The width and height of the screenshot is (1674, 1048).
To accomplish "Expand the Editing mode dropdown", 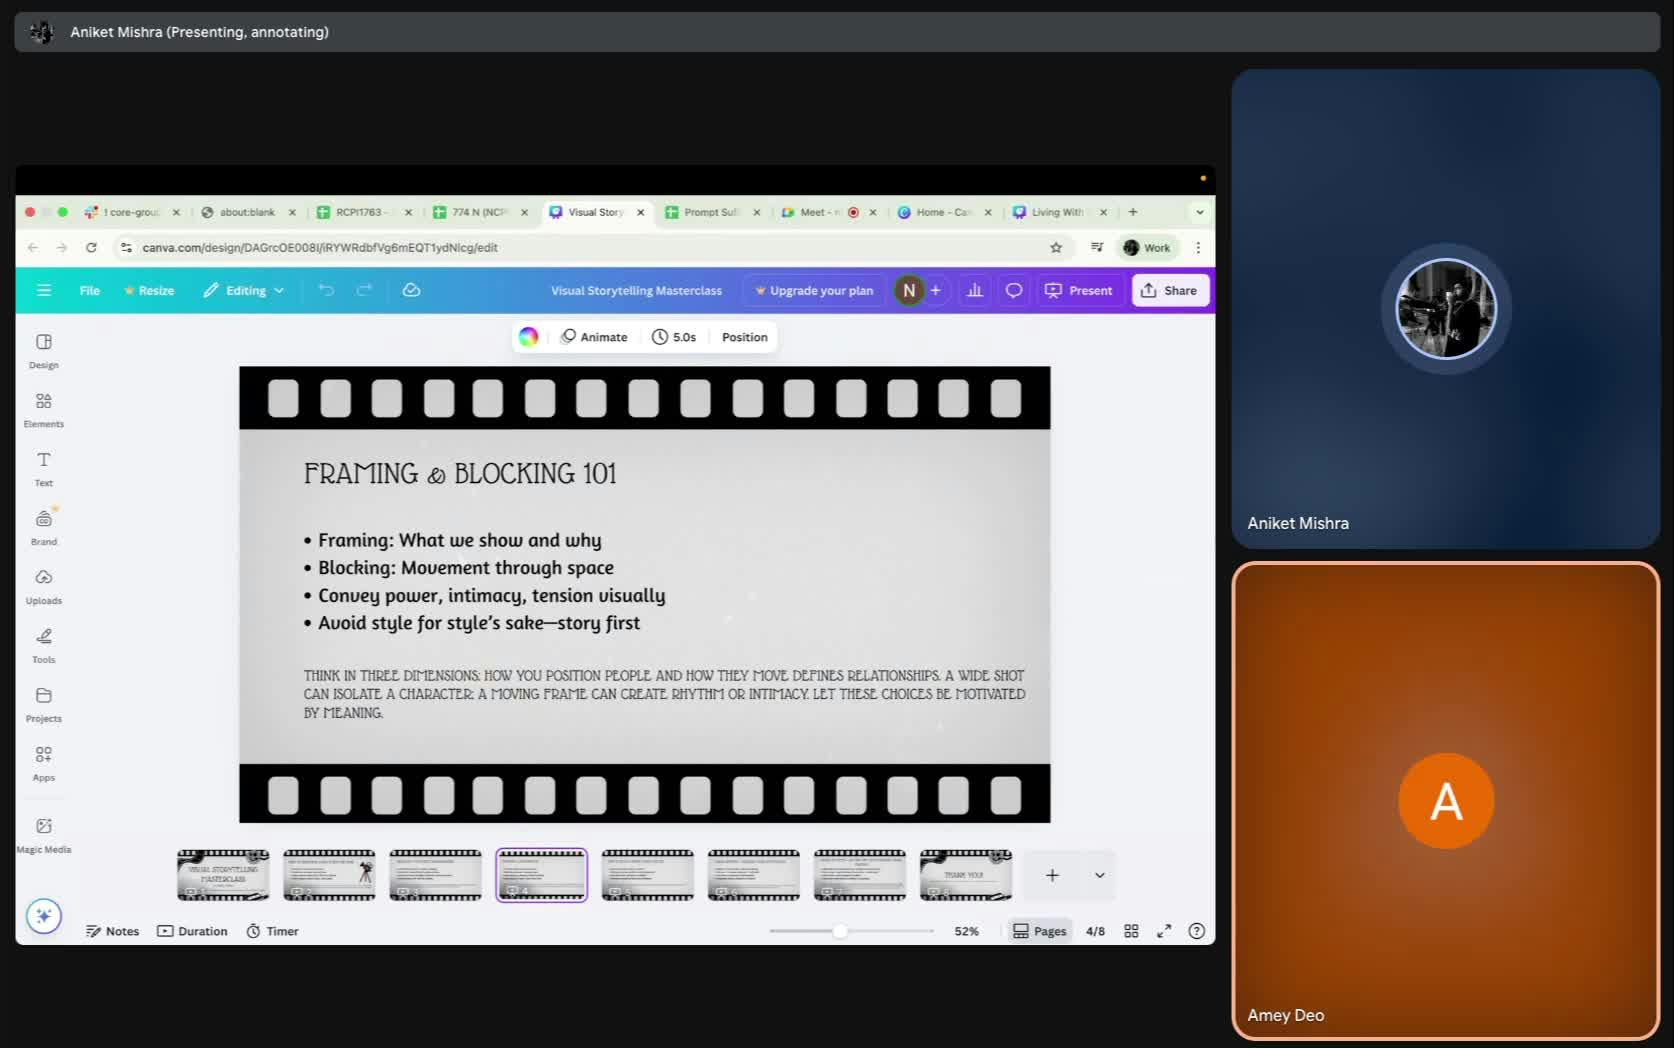I will [245, 290].
